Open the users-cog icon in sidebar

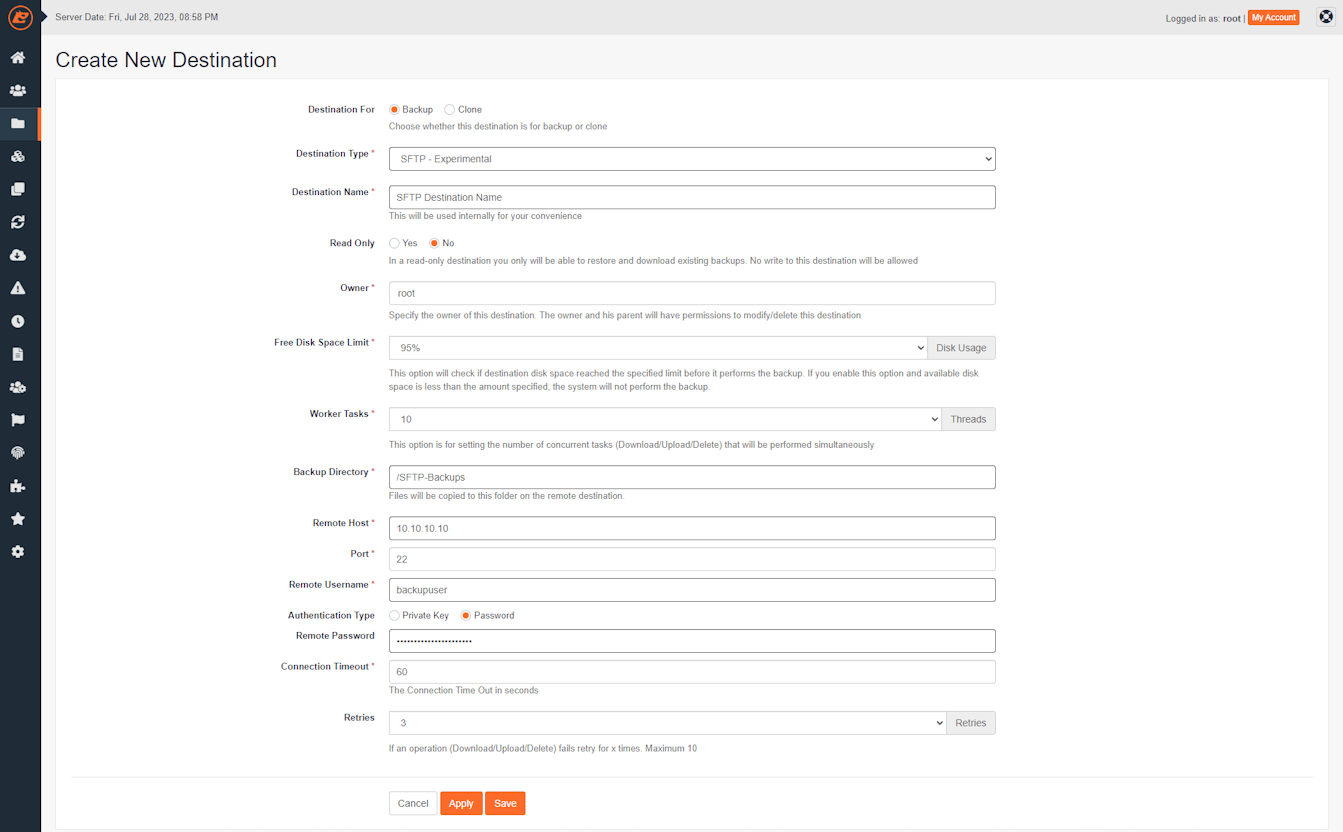[18, 387]
